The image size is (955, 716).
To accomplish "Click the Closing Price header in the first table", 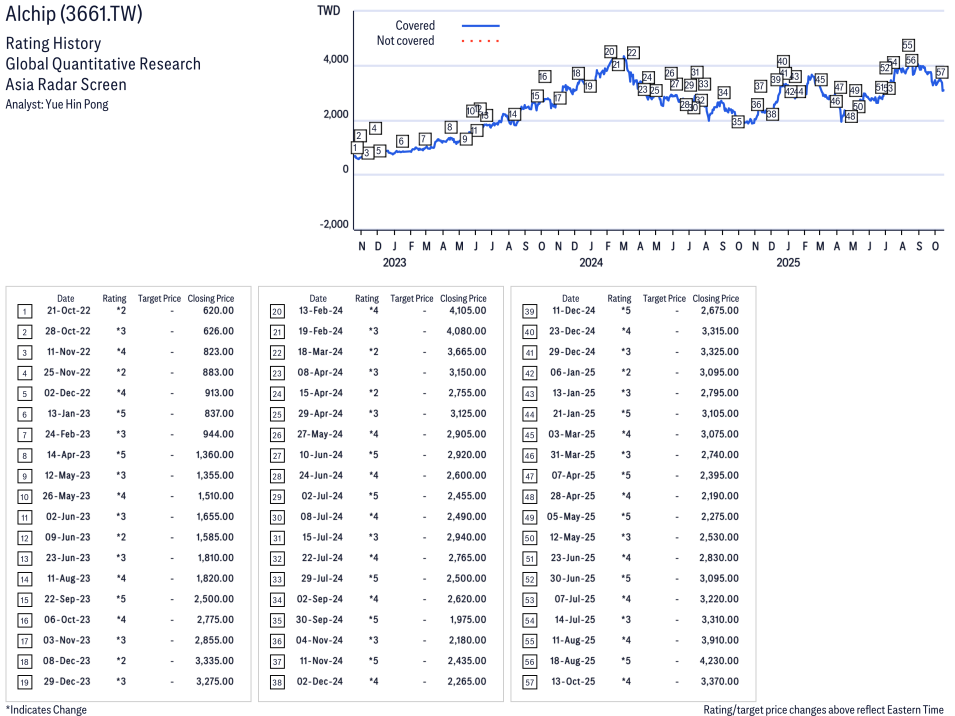I will pyautogui.click(x=210, y=298).
